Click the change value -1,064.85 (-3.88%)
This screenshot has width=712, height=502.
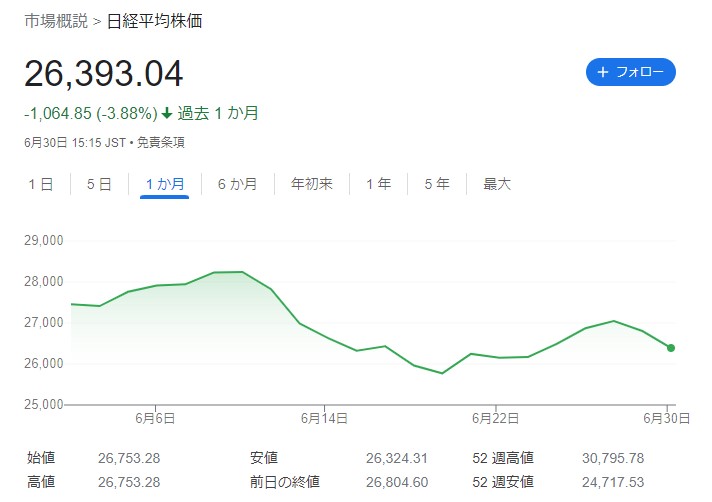point(91,113)
